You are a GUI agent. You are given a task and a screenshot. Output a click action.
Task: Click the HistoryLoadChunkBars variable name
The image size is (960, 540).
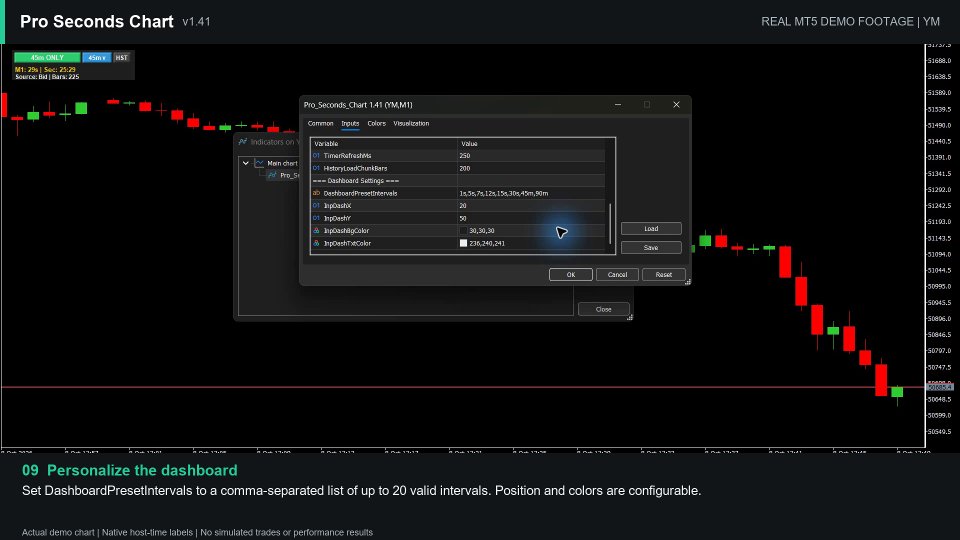point(355,168)
